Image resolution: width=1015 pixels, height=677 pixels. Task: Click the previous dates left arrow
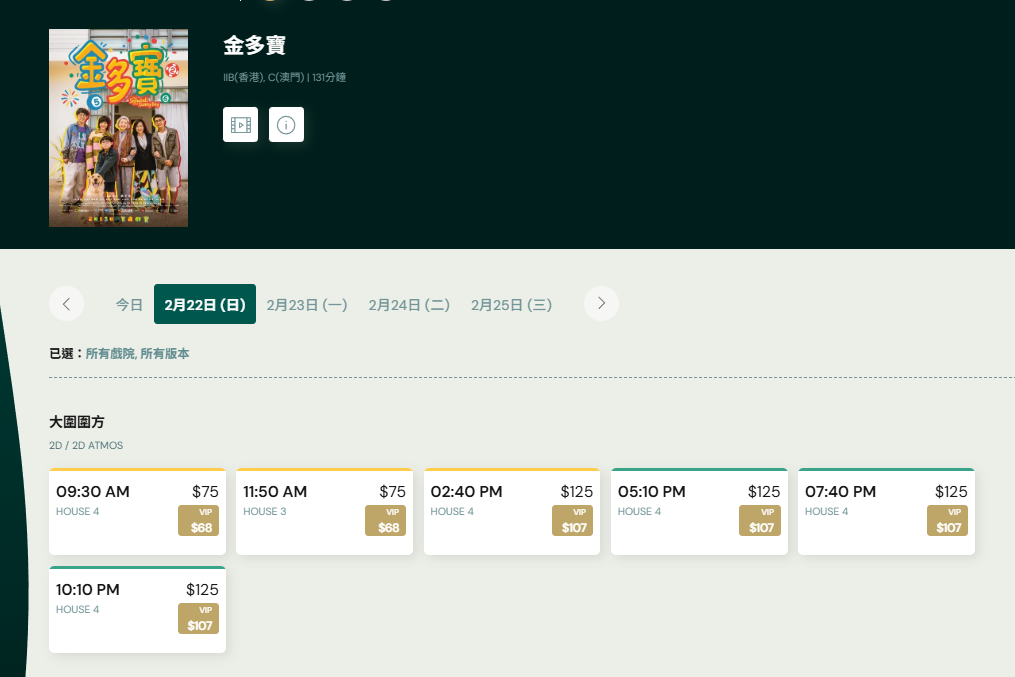pyautogui.click(x=66, y=304)
